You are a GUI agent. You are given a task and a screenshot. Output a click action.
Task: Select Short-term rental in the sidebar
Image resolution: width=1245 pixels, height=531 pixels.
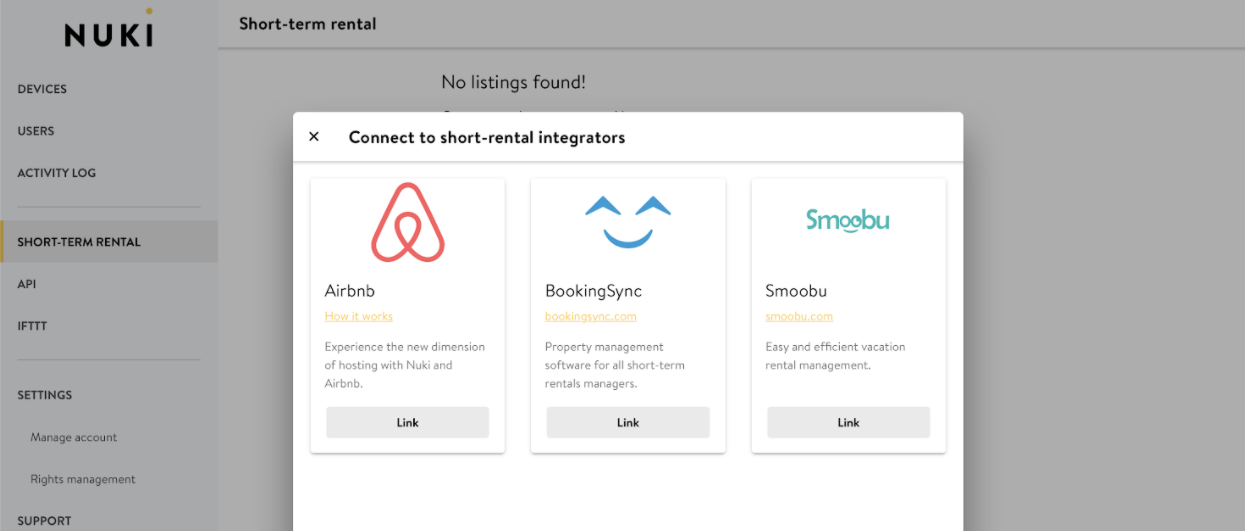[79, 242]
